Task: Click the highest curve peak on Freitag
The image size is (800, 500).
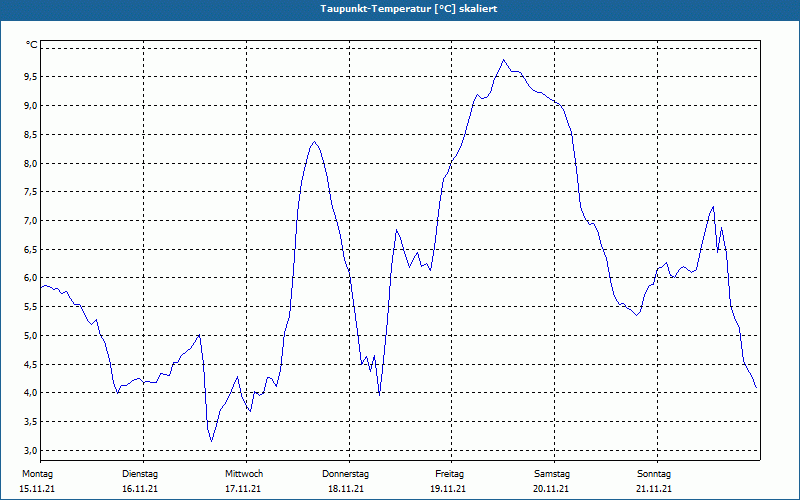Action: pos(504,60)
